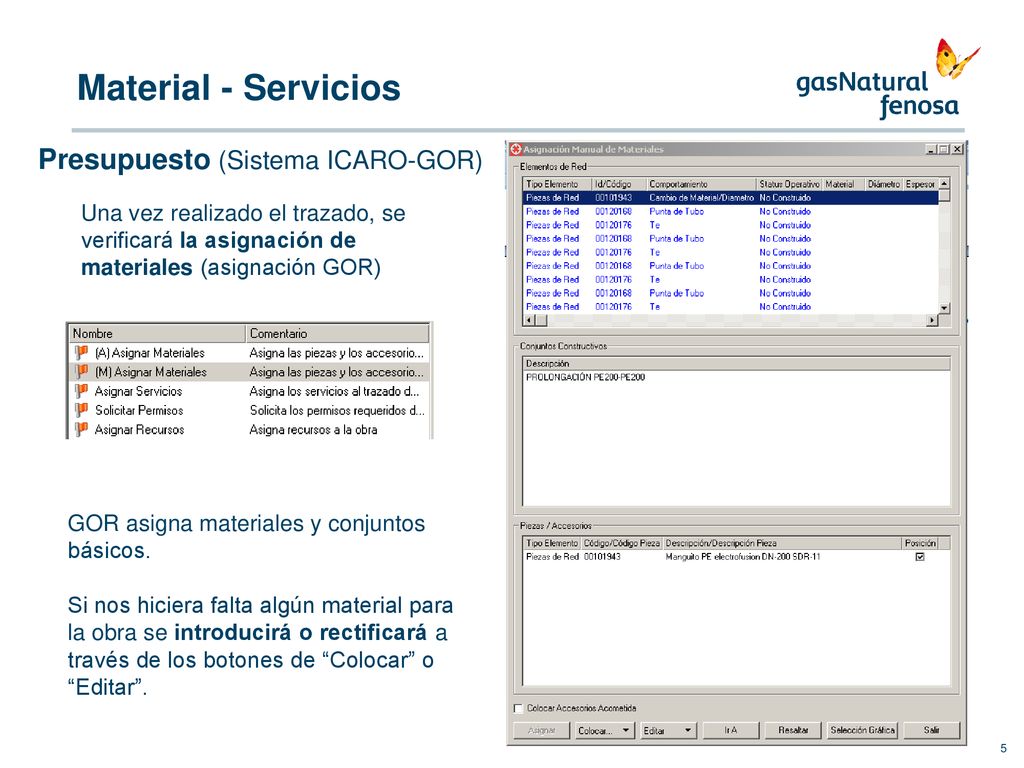Viewport: 1024px width, 768px height.
Task: Click the Descripción/Descripción Pieza column header
Action: pos(782,543)
